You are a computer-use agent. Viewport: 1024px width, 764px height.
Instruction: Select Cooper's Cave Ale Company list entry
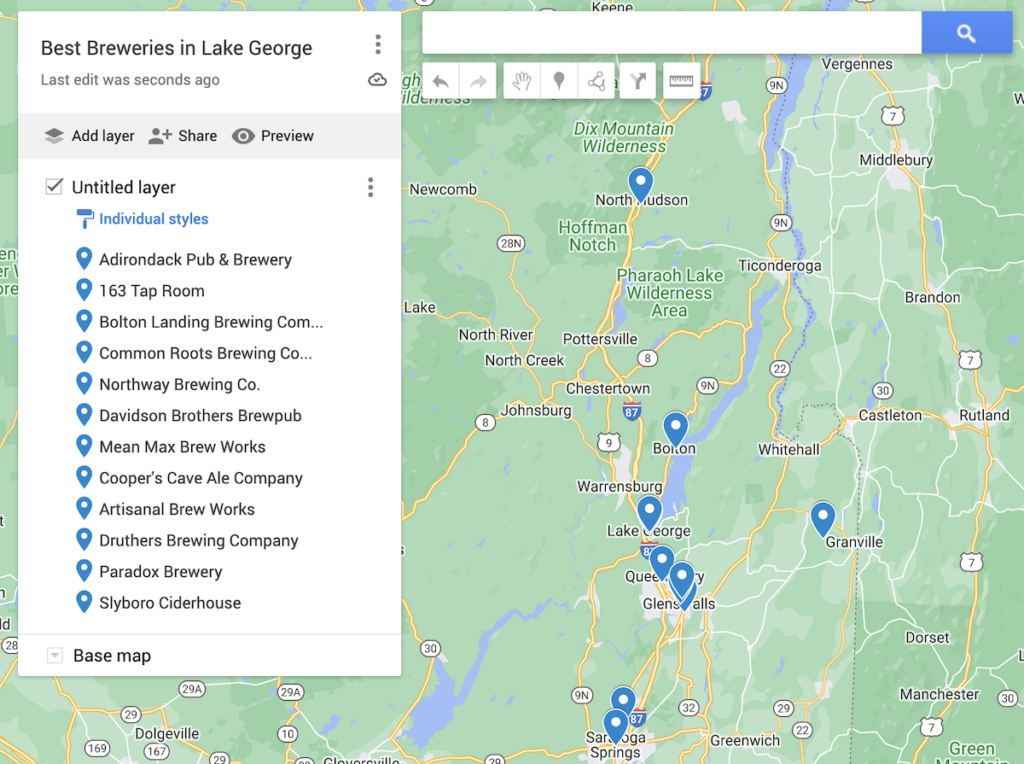click(201, 478)
